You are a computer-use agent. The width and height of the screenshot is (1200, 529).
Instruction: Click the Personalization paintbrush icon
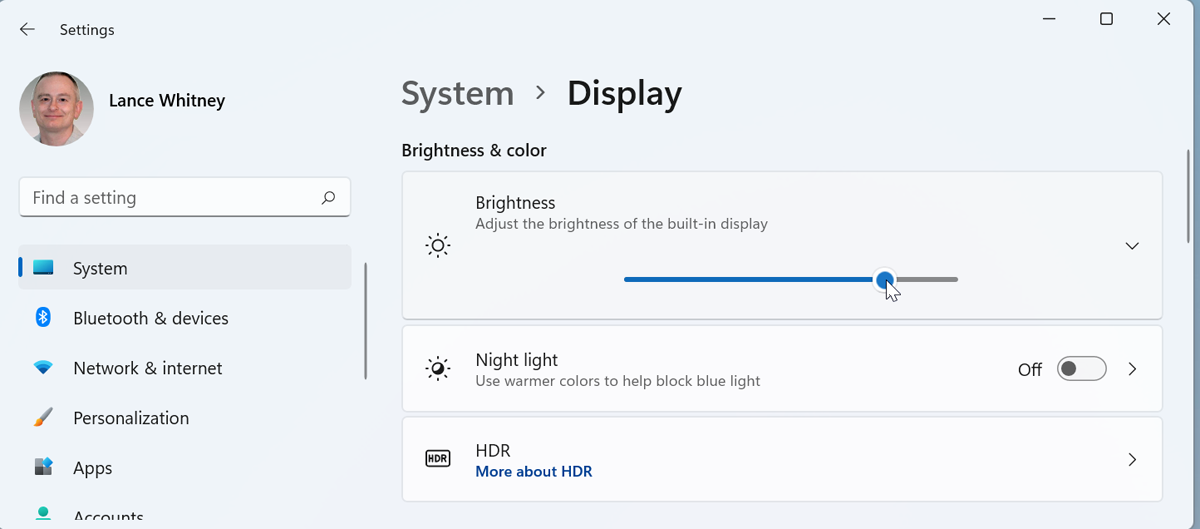43,418
